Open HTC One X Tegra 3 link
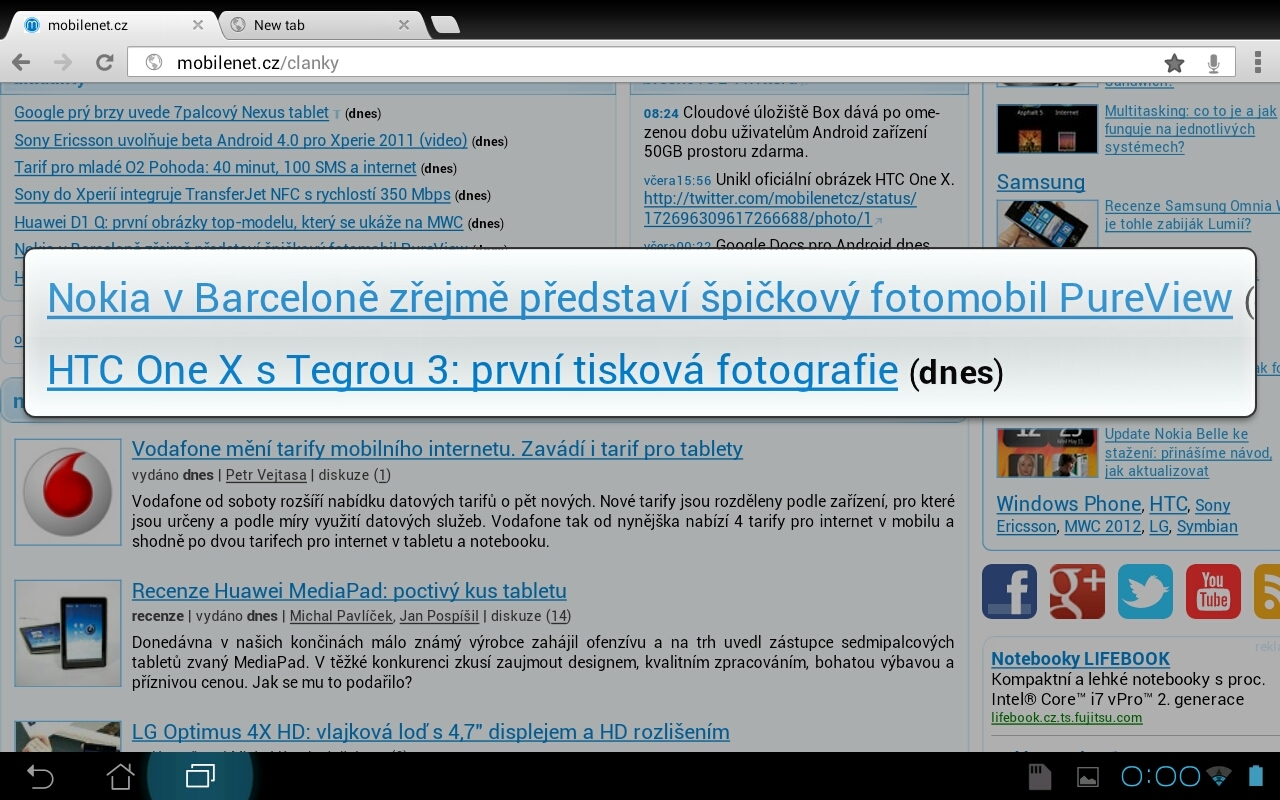 (472, 371)
